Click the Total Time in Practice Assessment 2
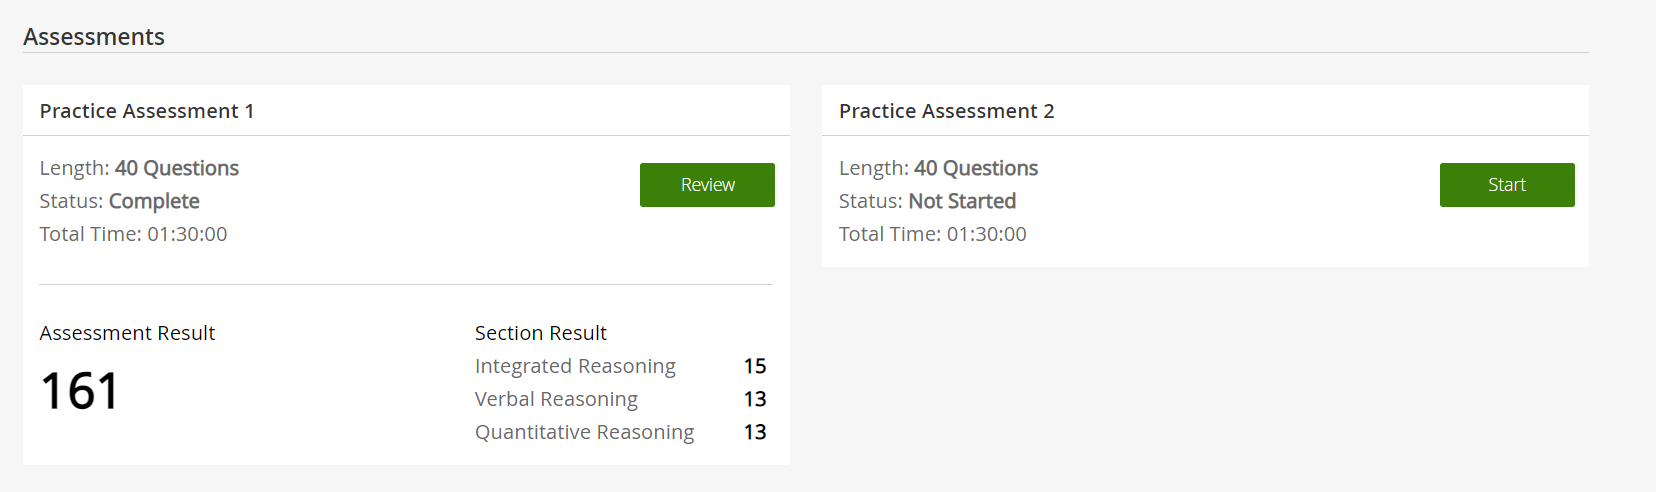This screenshot has height=492, width=1656. (932, 234)
